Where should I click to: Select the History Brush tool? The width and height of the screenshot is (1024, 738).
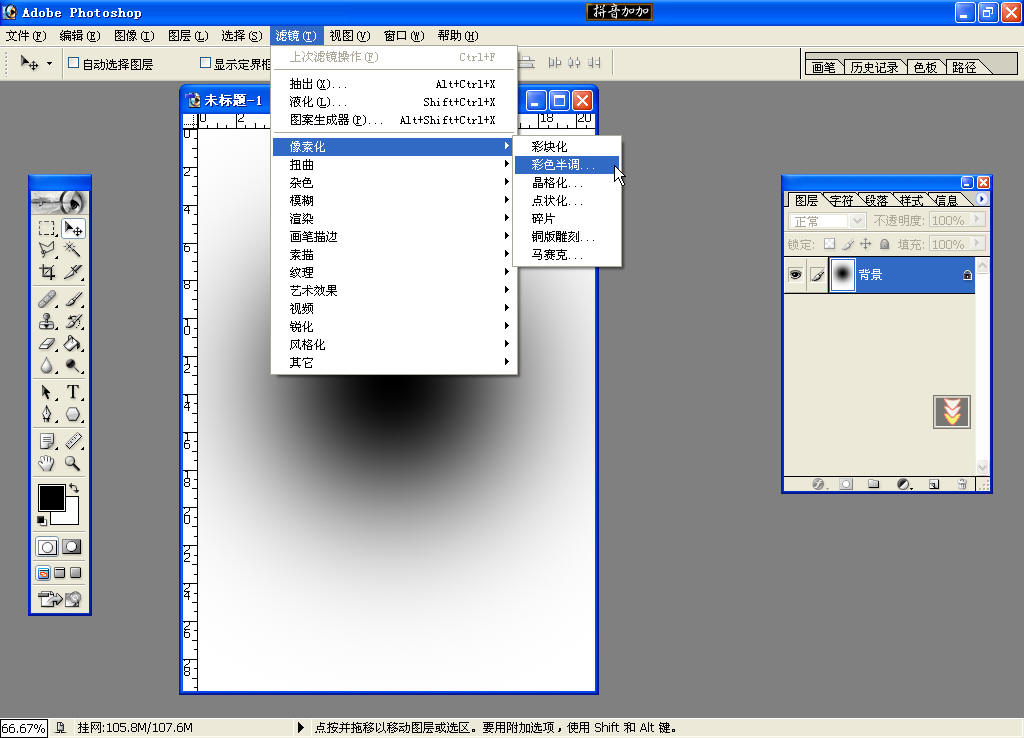coord(73,321)
